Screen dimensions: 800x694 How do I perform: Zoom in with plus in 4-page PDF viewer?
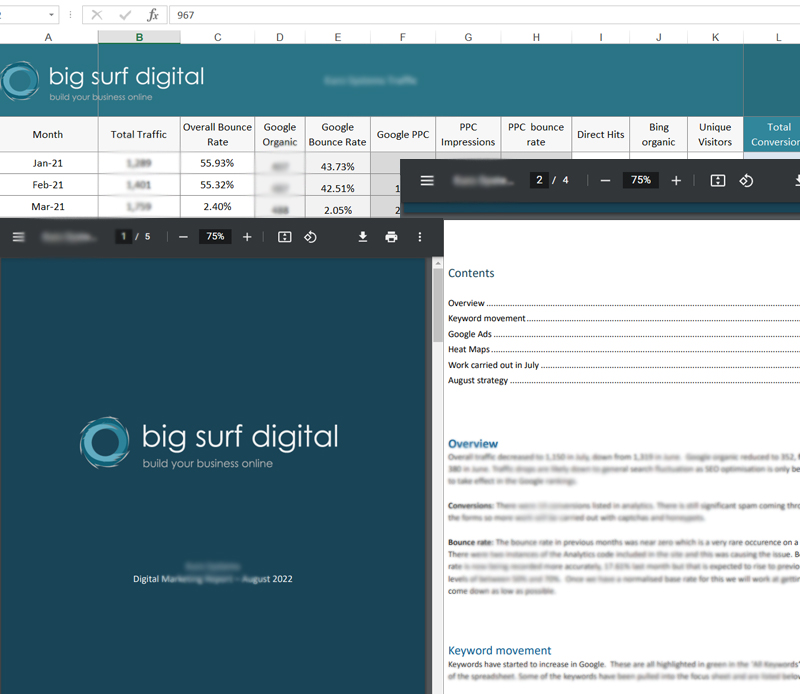676,181
